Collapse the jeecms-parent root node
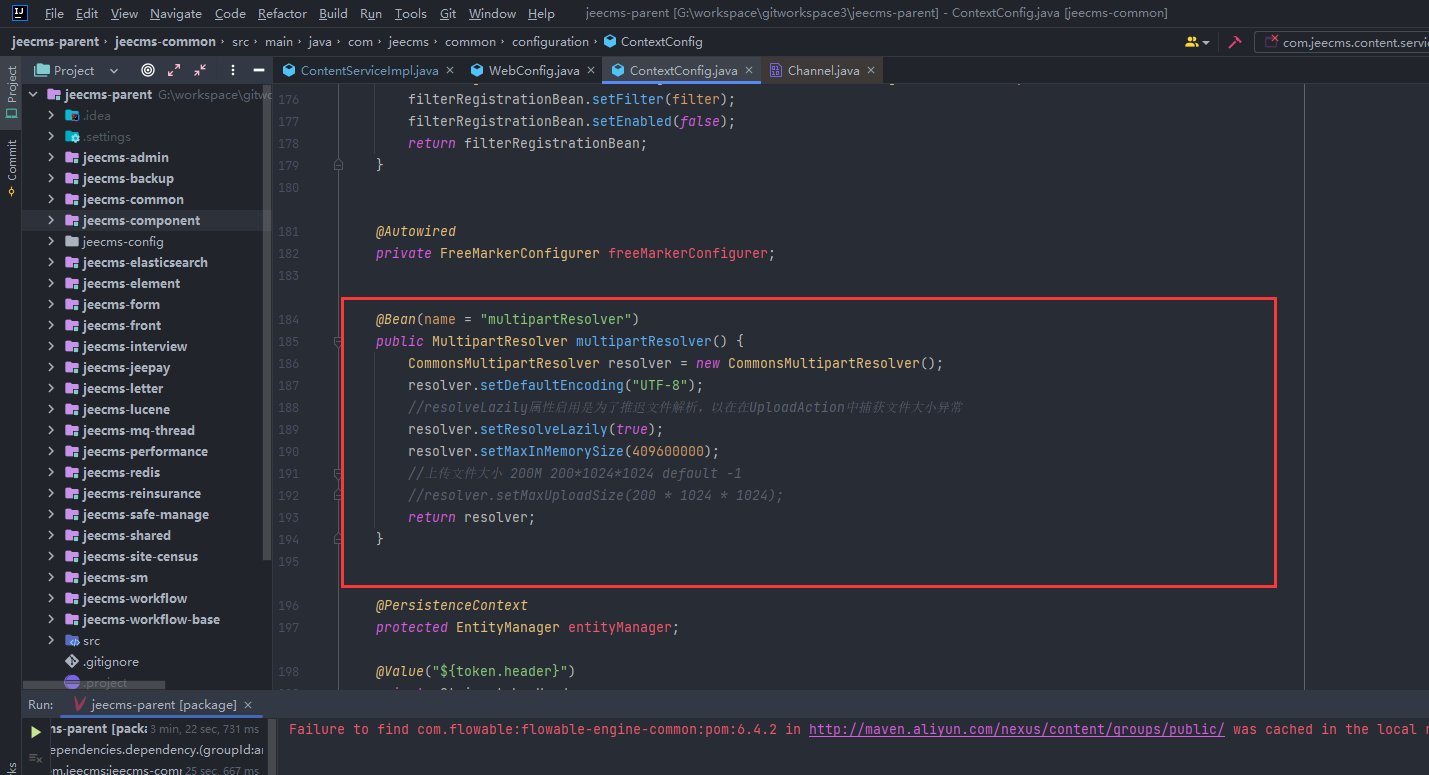 point(33,95)
